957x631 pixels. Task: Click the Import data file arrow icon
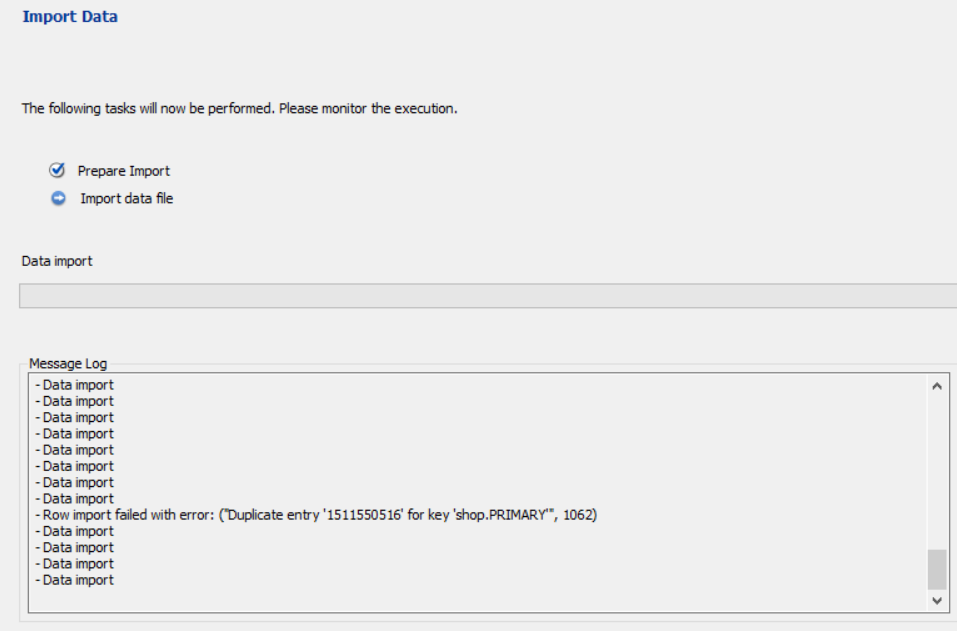pos(57,198)
